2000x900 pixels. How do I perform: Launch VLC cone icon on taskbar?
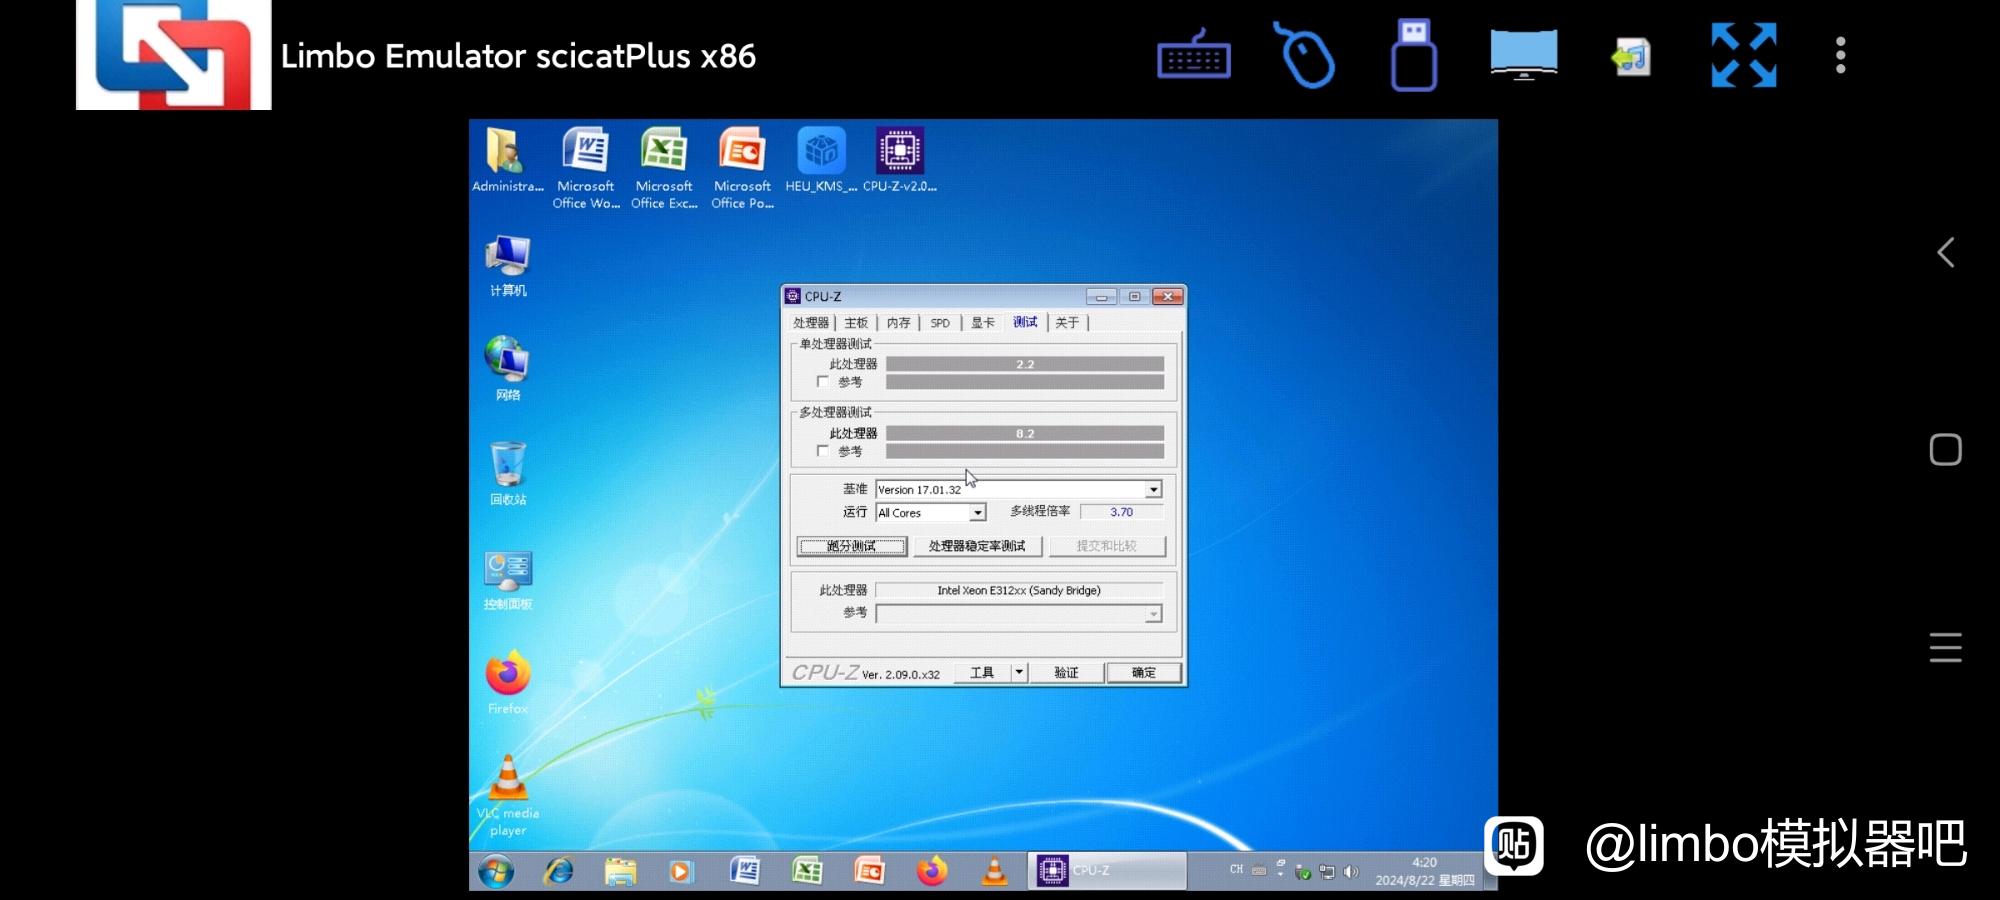(x=994, y=871)
